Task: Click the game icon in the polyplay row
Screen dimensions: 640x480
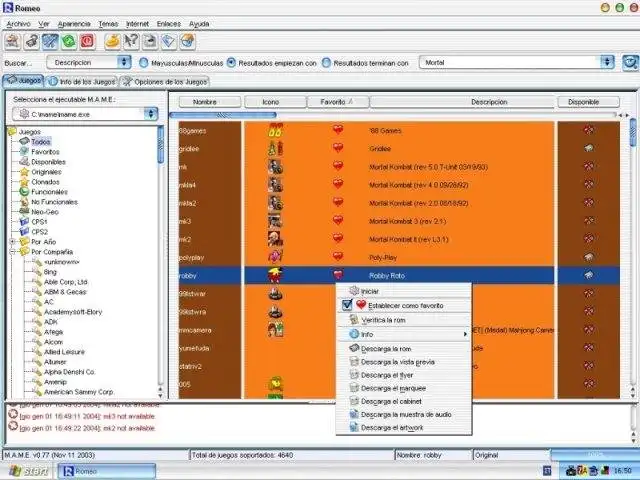Action: (276, 257)
